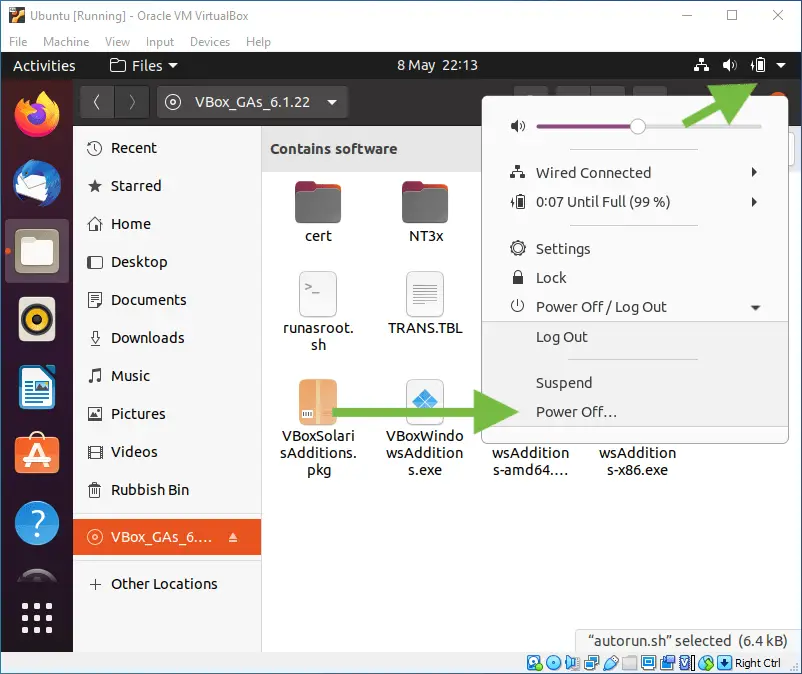
Task: Collapse the Power Off / Log Out section
Action: tap(755, 307)
